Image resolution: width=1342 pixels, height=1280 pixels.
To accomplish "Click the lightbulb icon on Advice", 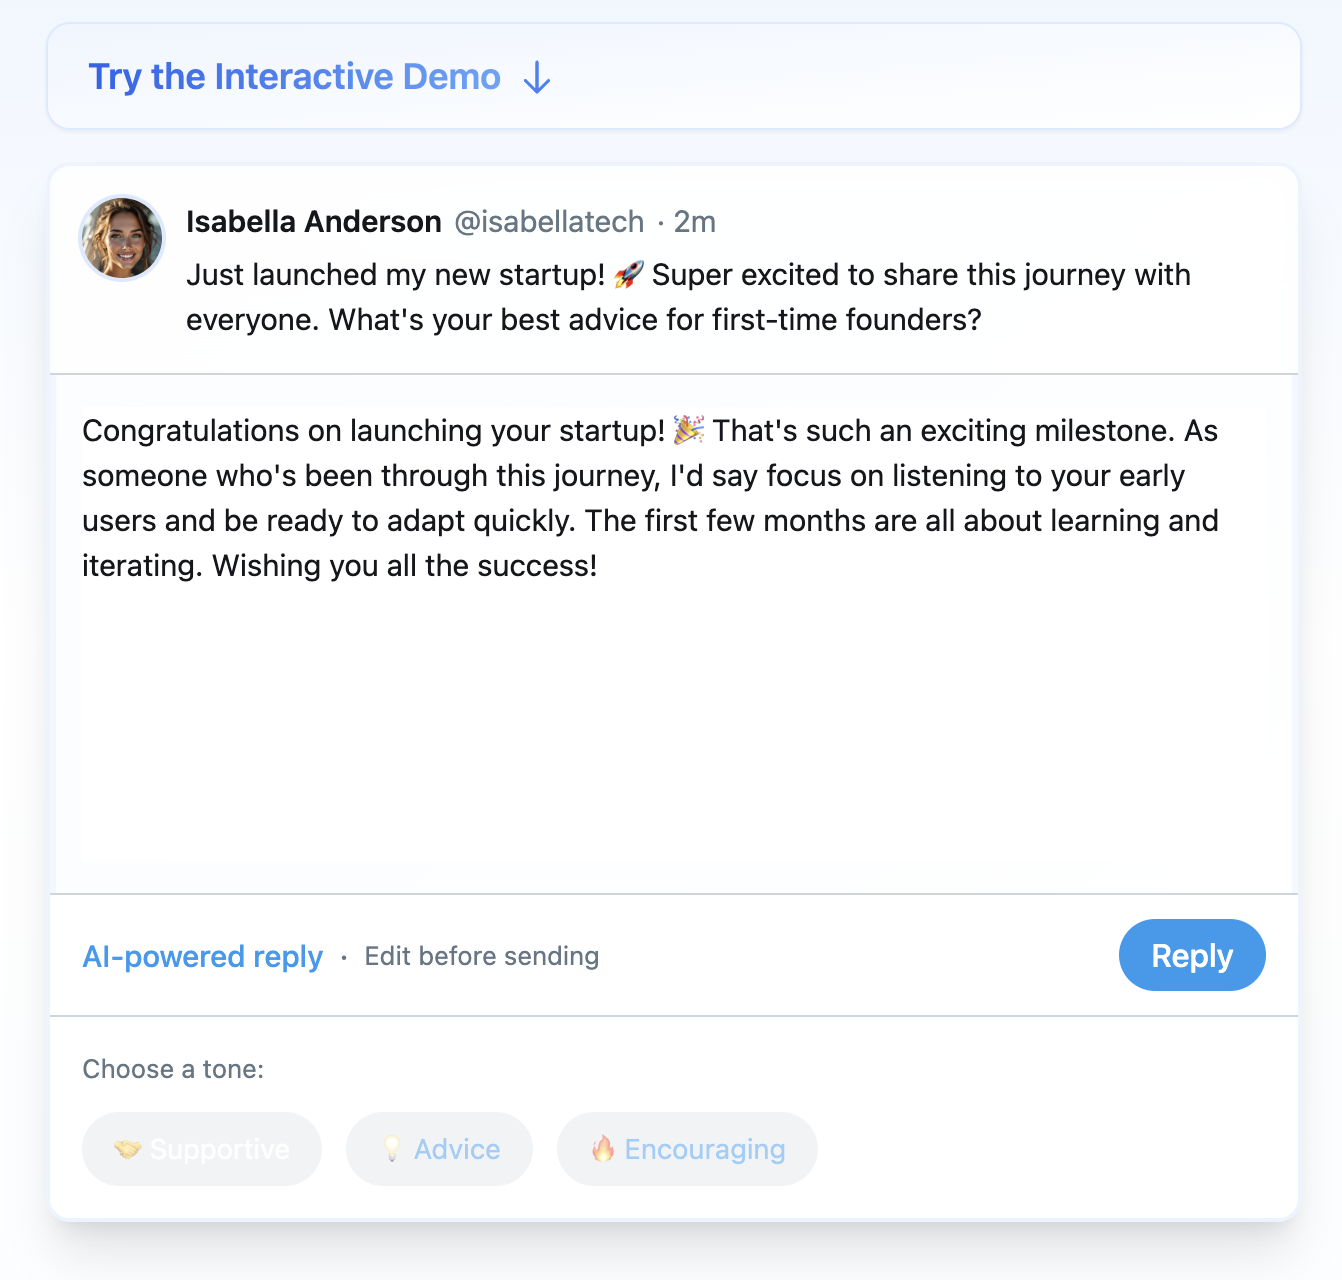I will tap(392, 1150).
